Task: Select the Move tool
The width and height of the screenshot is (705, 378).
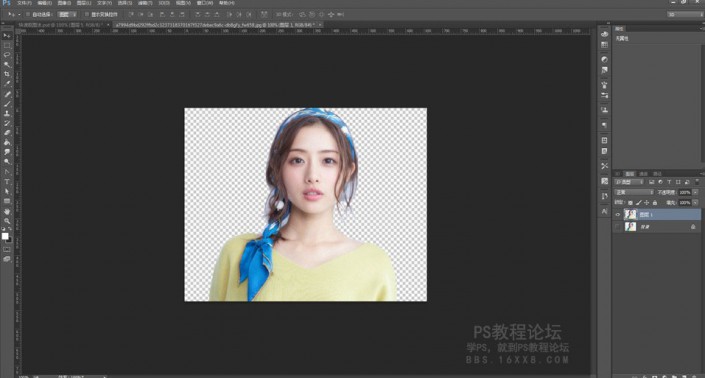Action: click(7, 36)
